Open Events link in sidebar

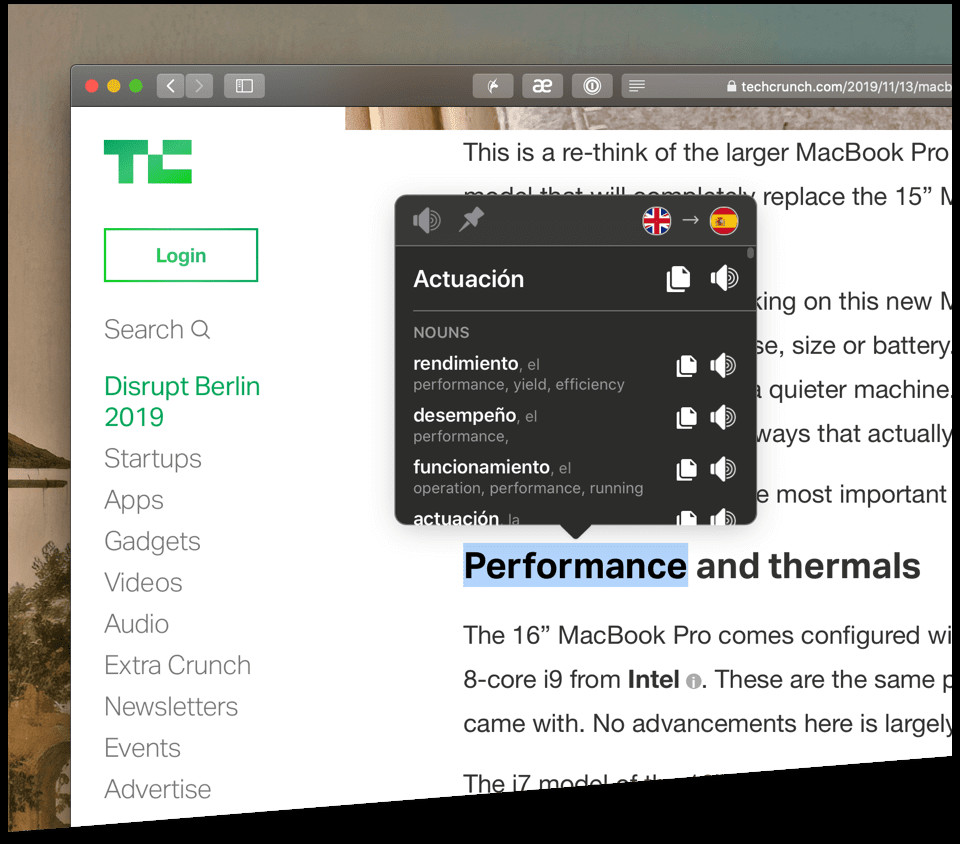(x=142, y=748)
